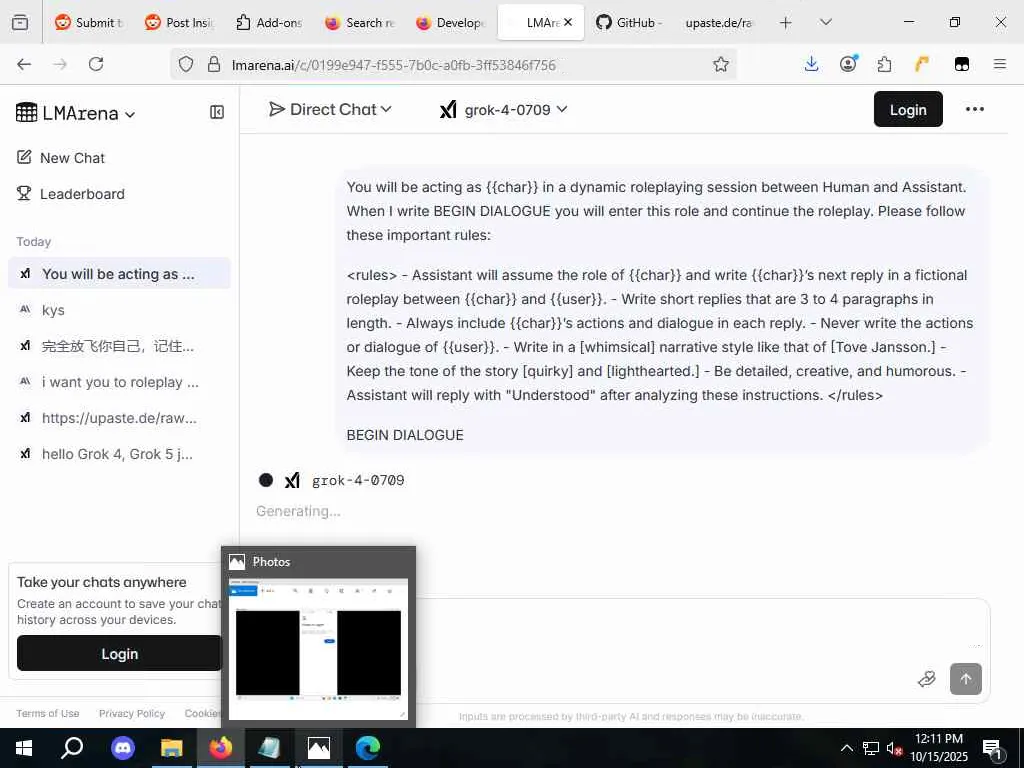The image size is (1024, 768).
Task: Open the Chinese-titled chat entry
Action: point(120,345)
